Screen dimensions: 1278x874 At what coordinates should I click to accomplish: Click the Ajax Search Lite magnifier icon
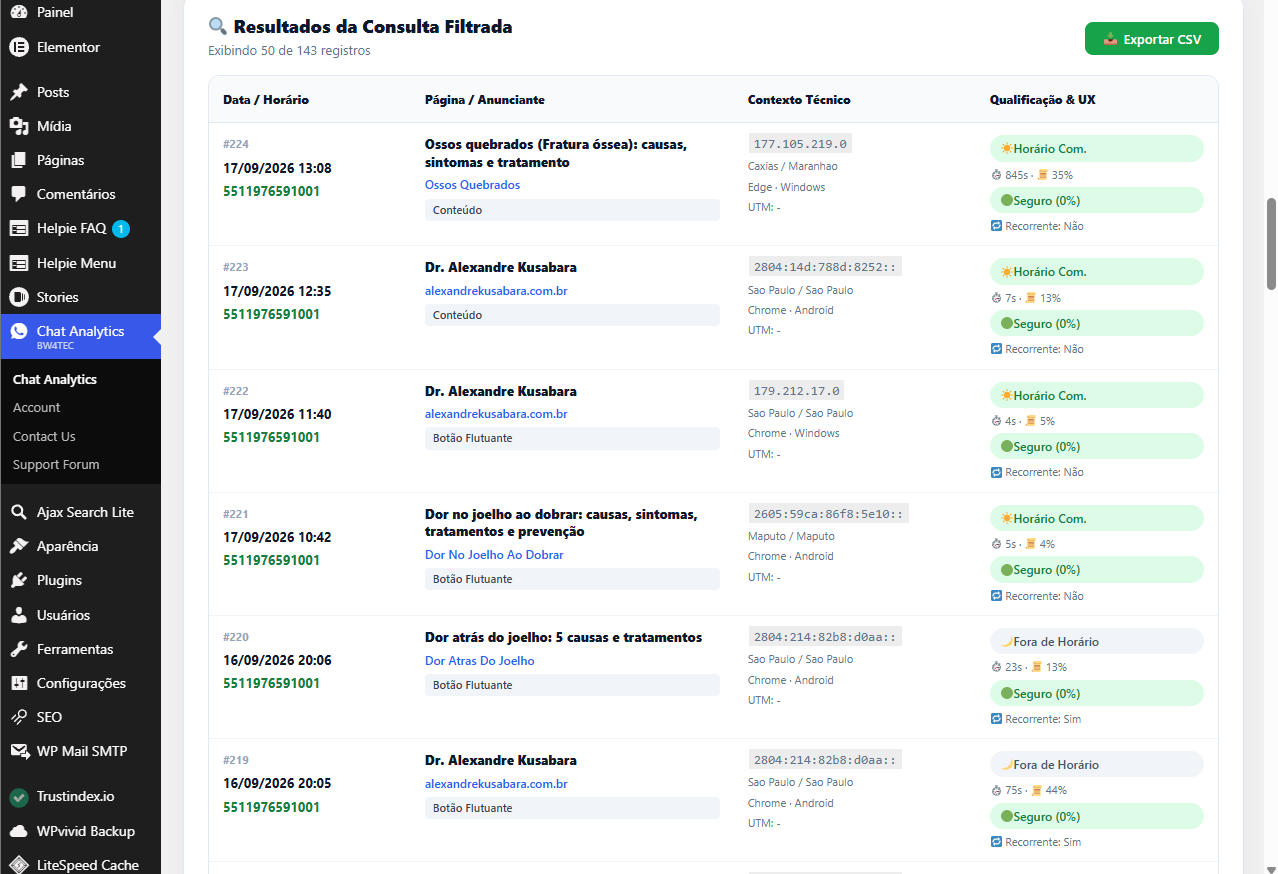pos(18,512)
